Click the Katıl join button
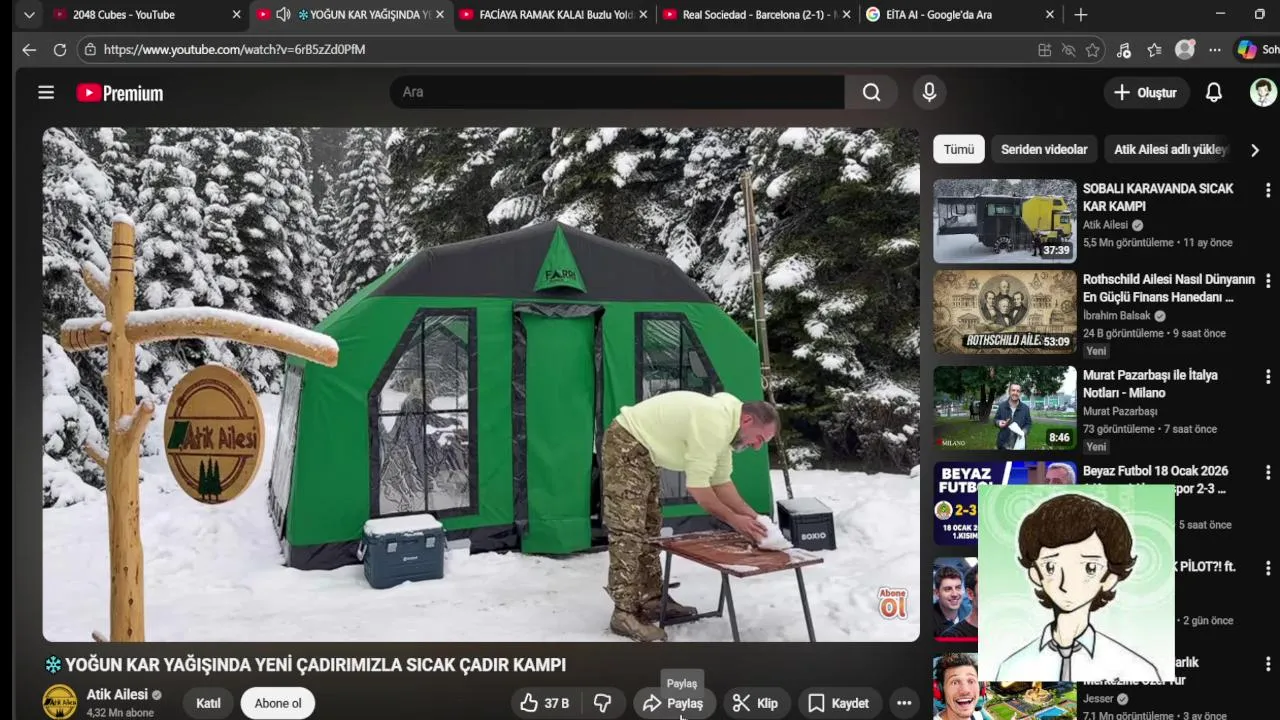 point(208,703)
